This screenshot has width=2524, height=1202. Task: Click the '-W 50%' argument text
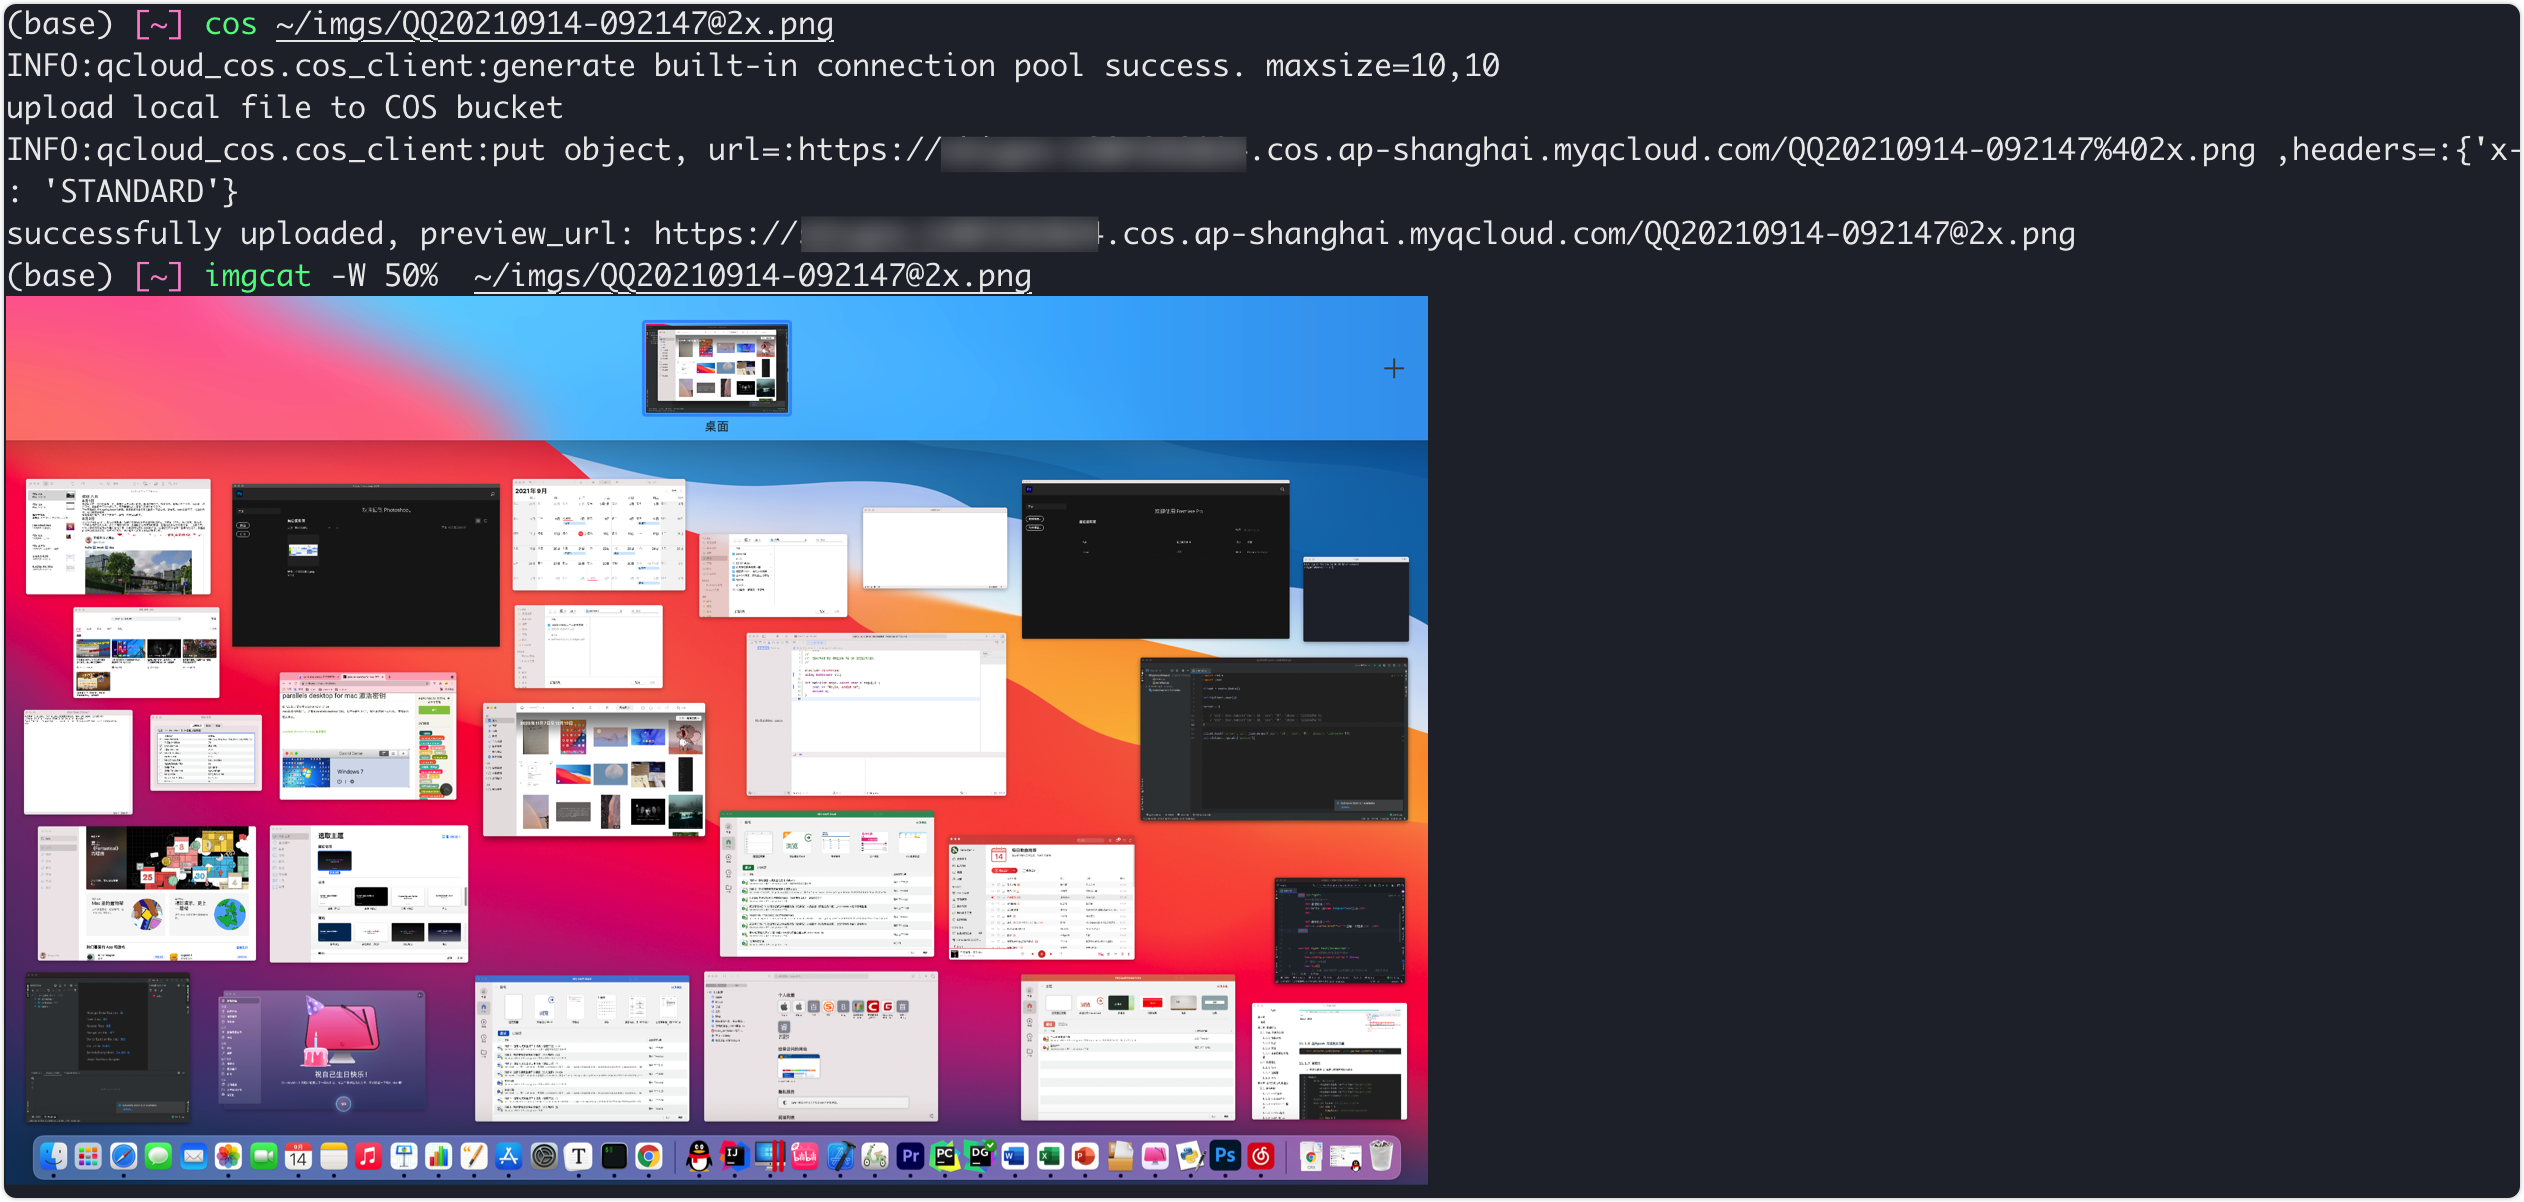pos(384,276)
